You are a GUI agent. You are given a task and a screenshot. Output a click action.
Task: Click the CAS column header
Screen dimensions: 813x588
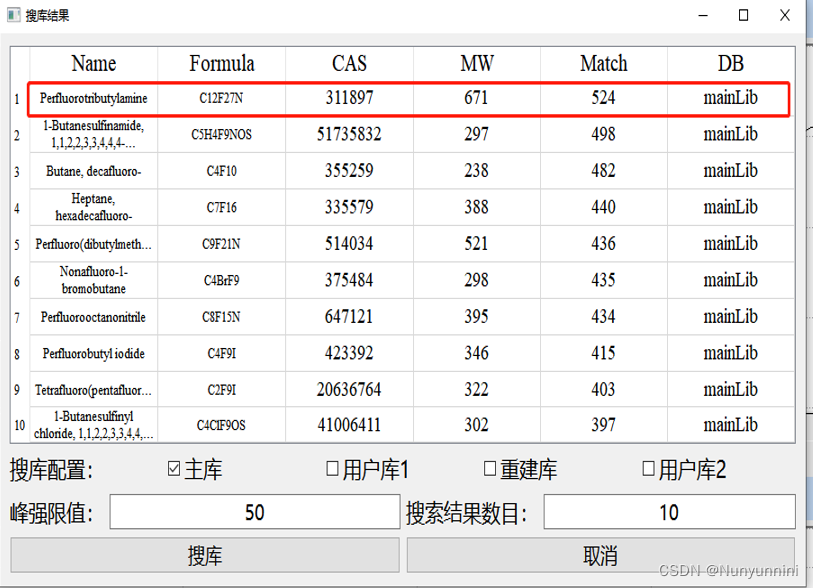pyautogui.click(x=348, y=63)
